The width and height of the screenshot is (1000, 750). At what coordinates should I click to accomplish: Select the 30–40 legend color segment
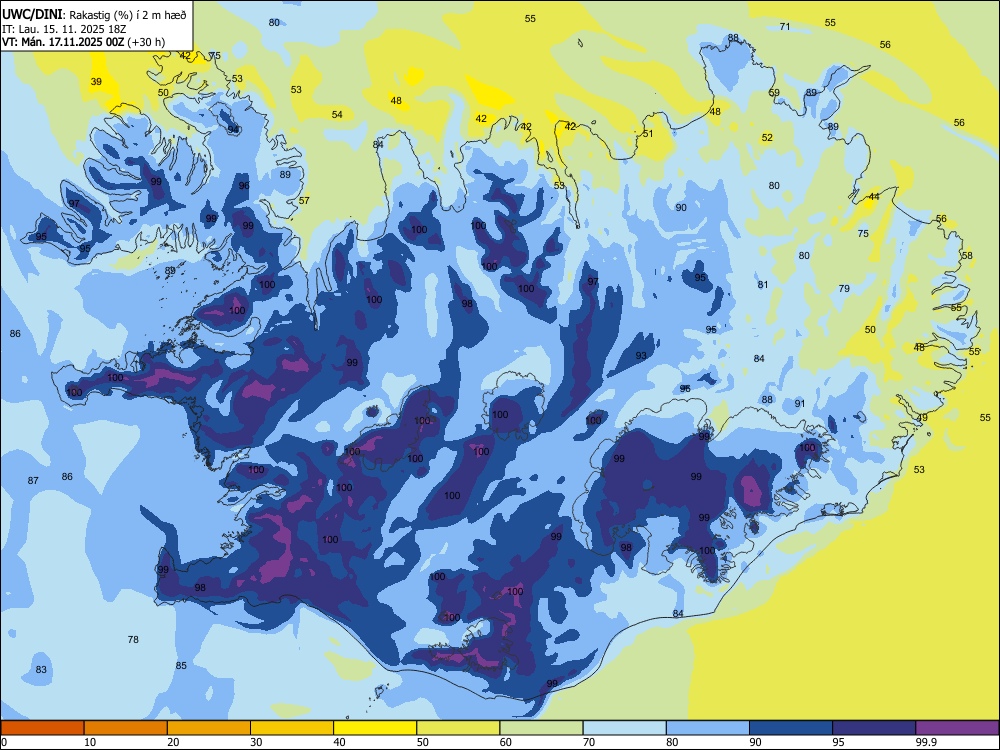(x=292, y=728)
